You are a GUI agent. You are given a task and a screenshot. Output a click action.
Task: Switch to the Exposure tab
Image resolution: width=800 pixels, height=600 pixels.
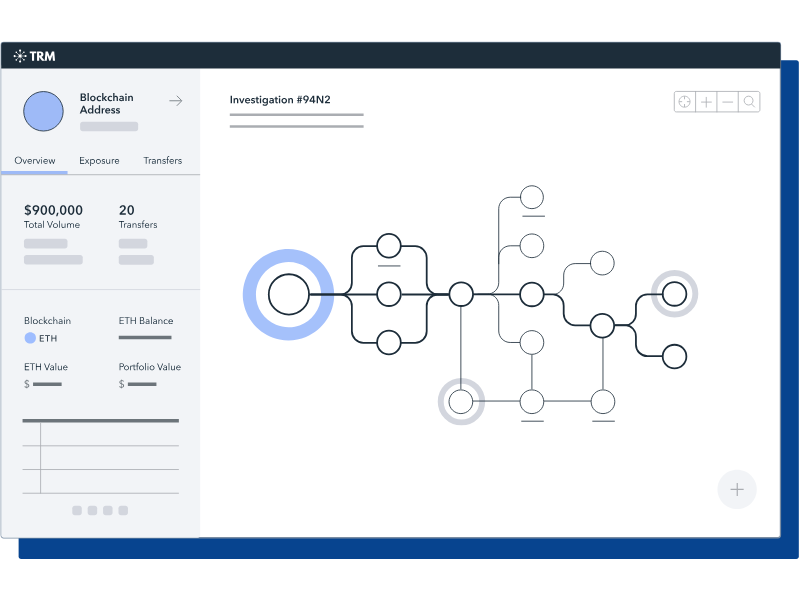tap(99, 160)
